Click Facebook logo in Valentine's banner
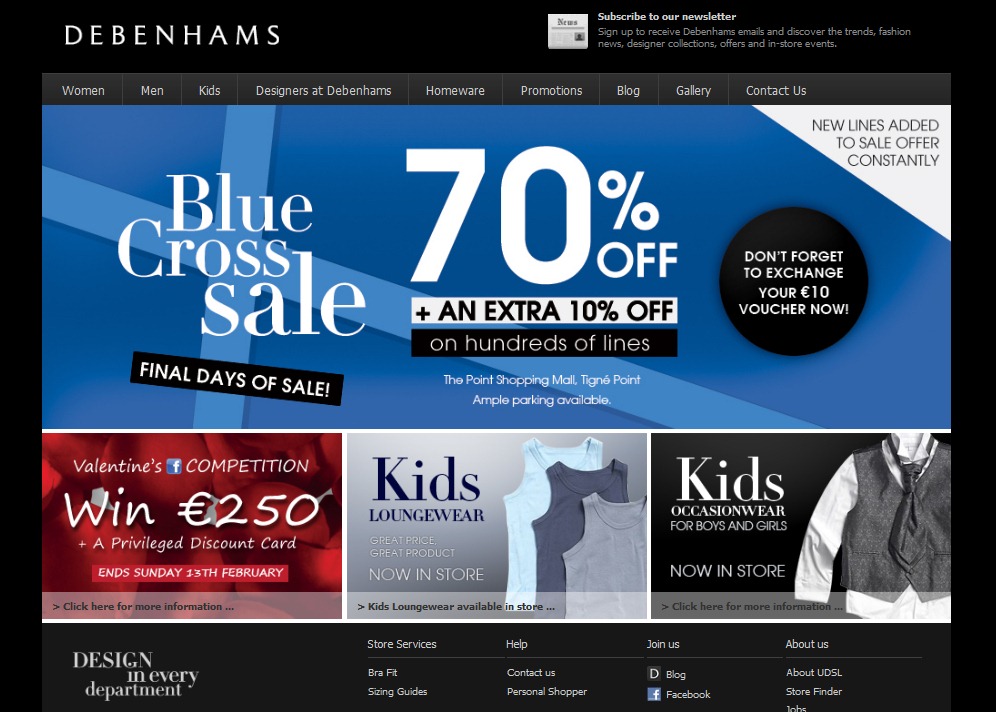The width and height of the screenshot is (996, 712). point(174,466)
